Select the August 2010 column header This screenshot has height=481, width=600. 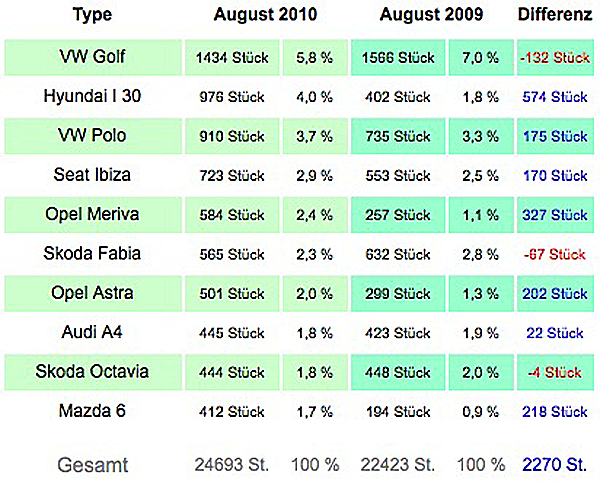tap(265, 15)
